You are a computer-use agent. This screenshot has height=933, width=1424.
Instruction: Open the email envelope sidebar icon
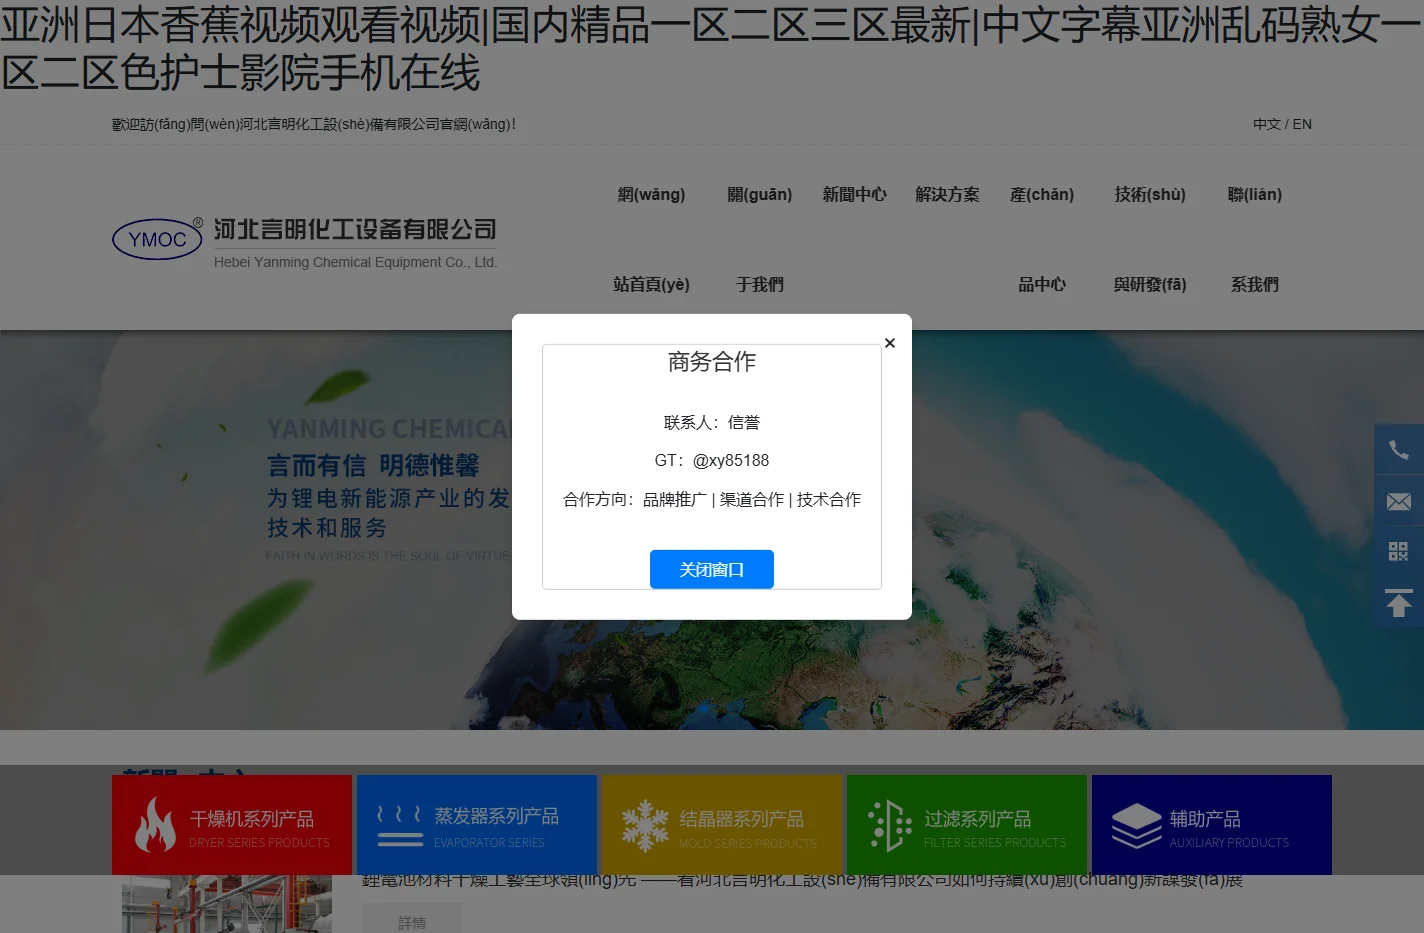tap(1398, 501)
